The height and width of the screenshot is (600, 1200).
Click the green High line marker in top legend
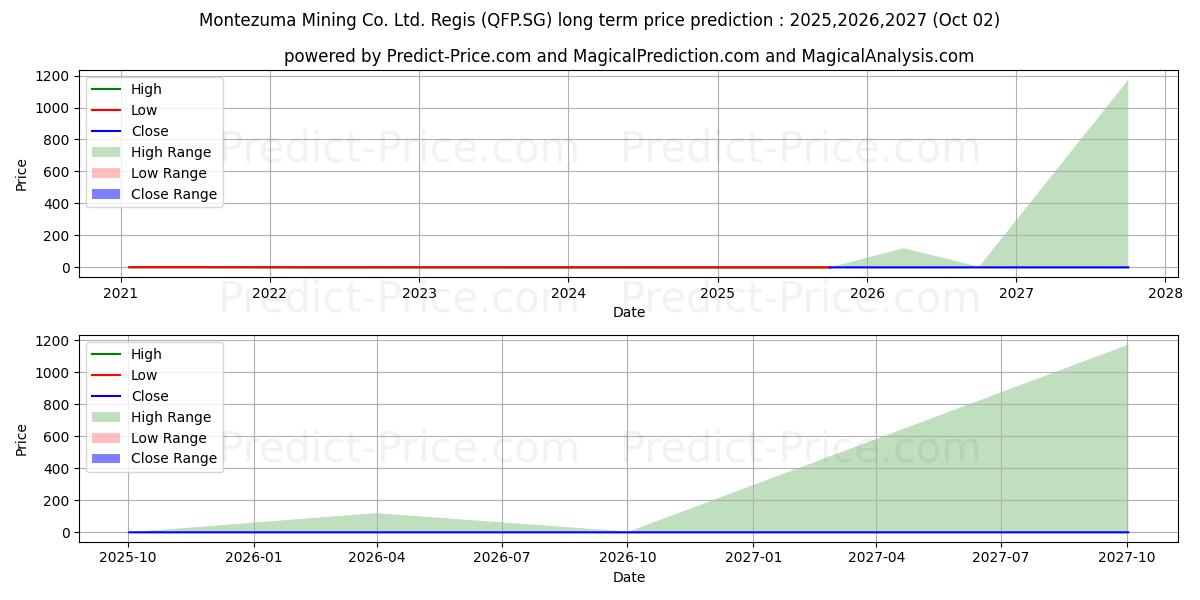(105, 89)
